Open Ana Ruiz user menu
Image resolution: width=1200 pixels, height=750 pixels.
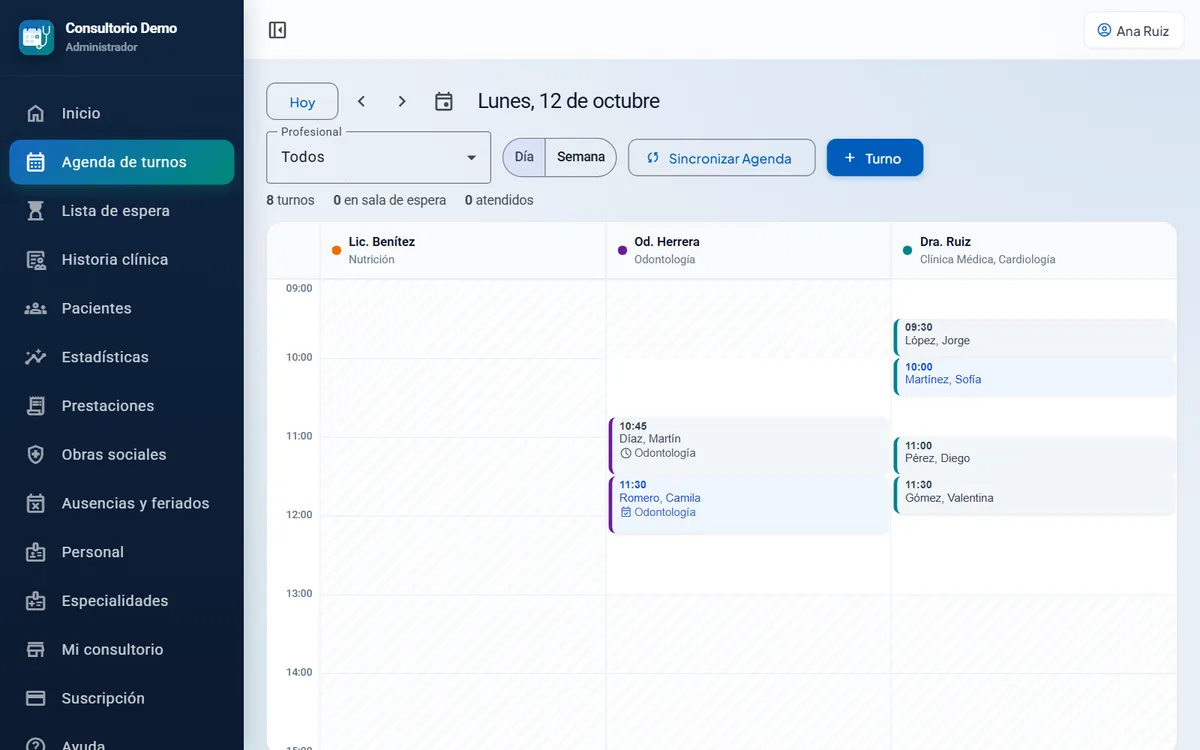pos(1134,30)
